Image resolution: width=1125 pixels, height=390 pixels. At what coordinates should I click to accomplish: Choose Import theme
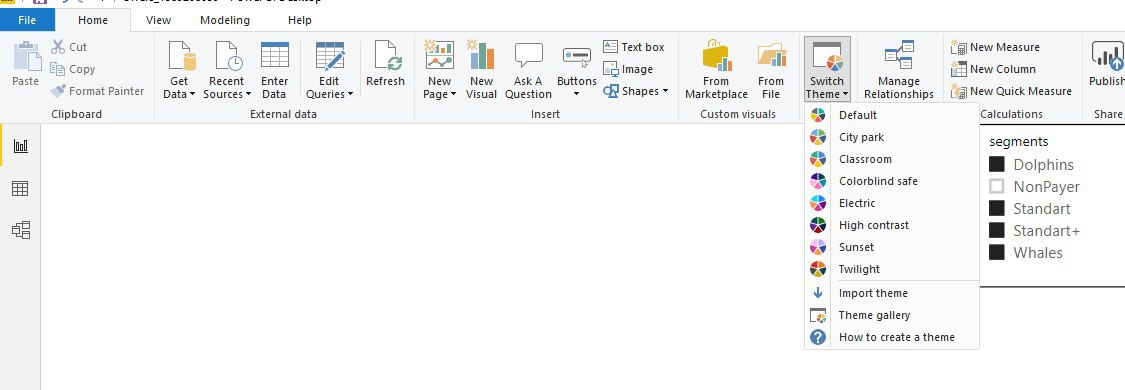click(x=892, y=292)
